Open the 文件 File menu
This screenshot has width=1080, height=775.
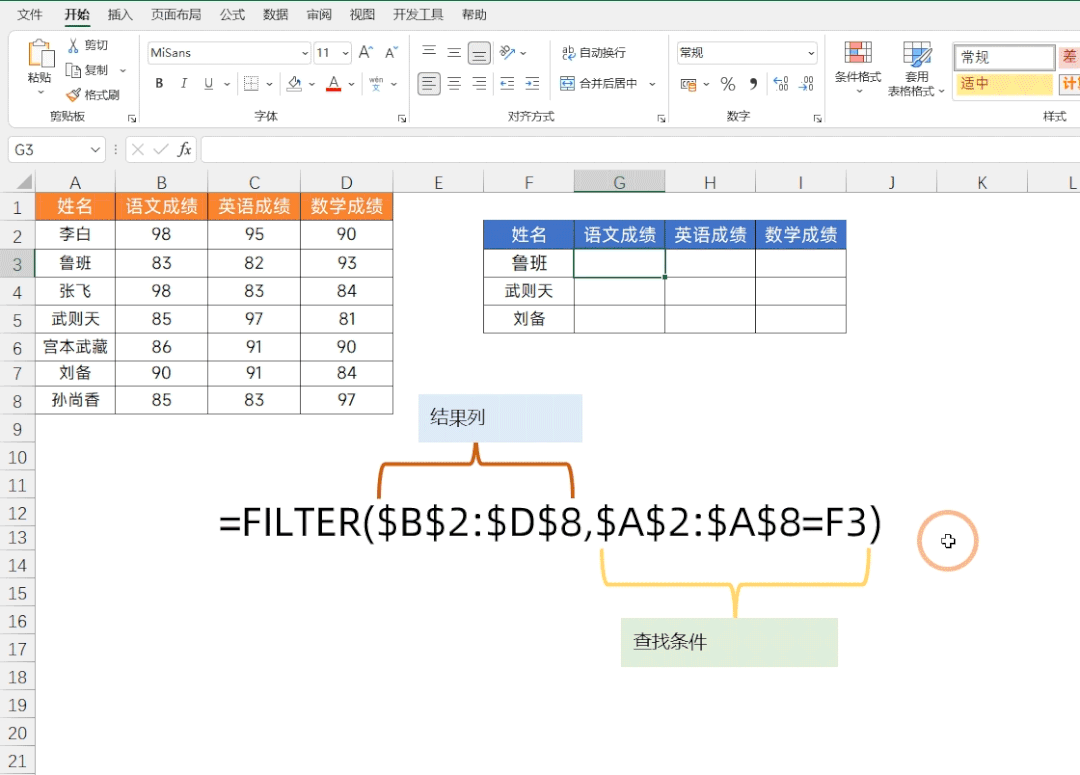pyautogui.click(x=29, y=14)
